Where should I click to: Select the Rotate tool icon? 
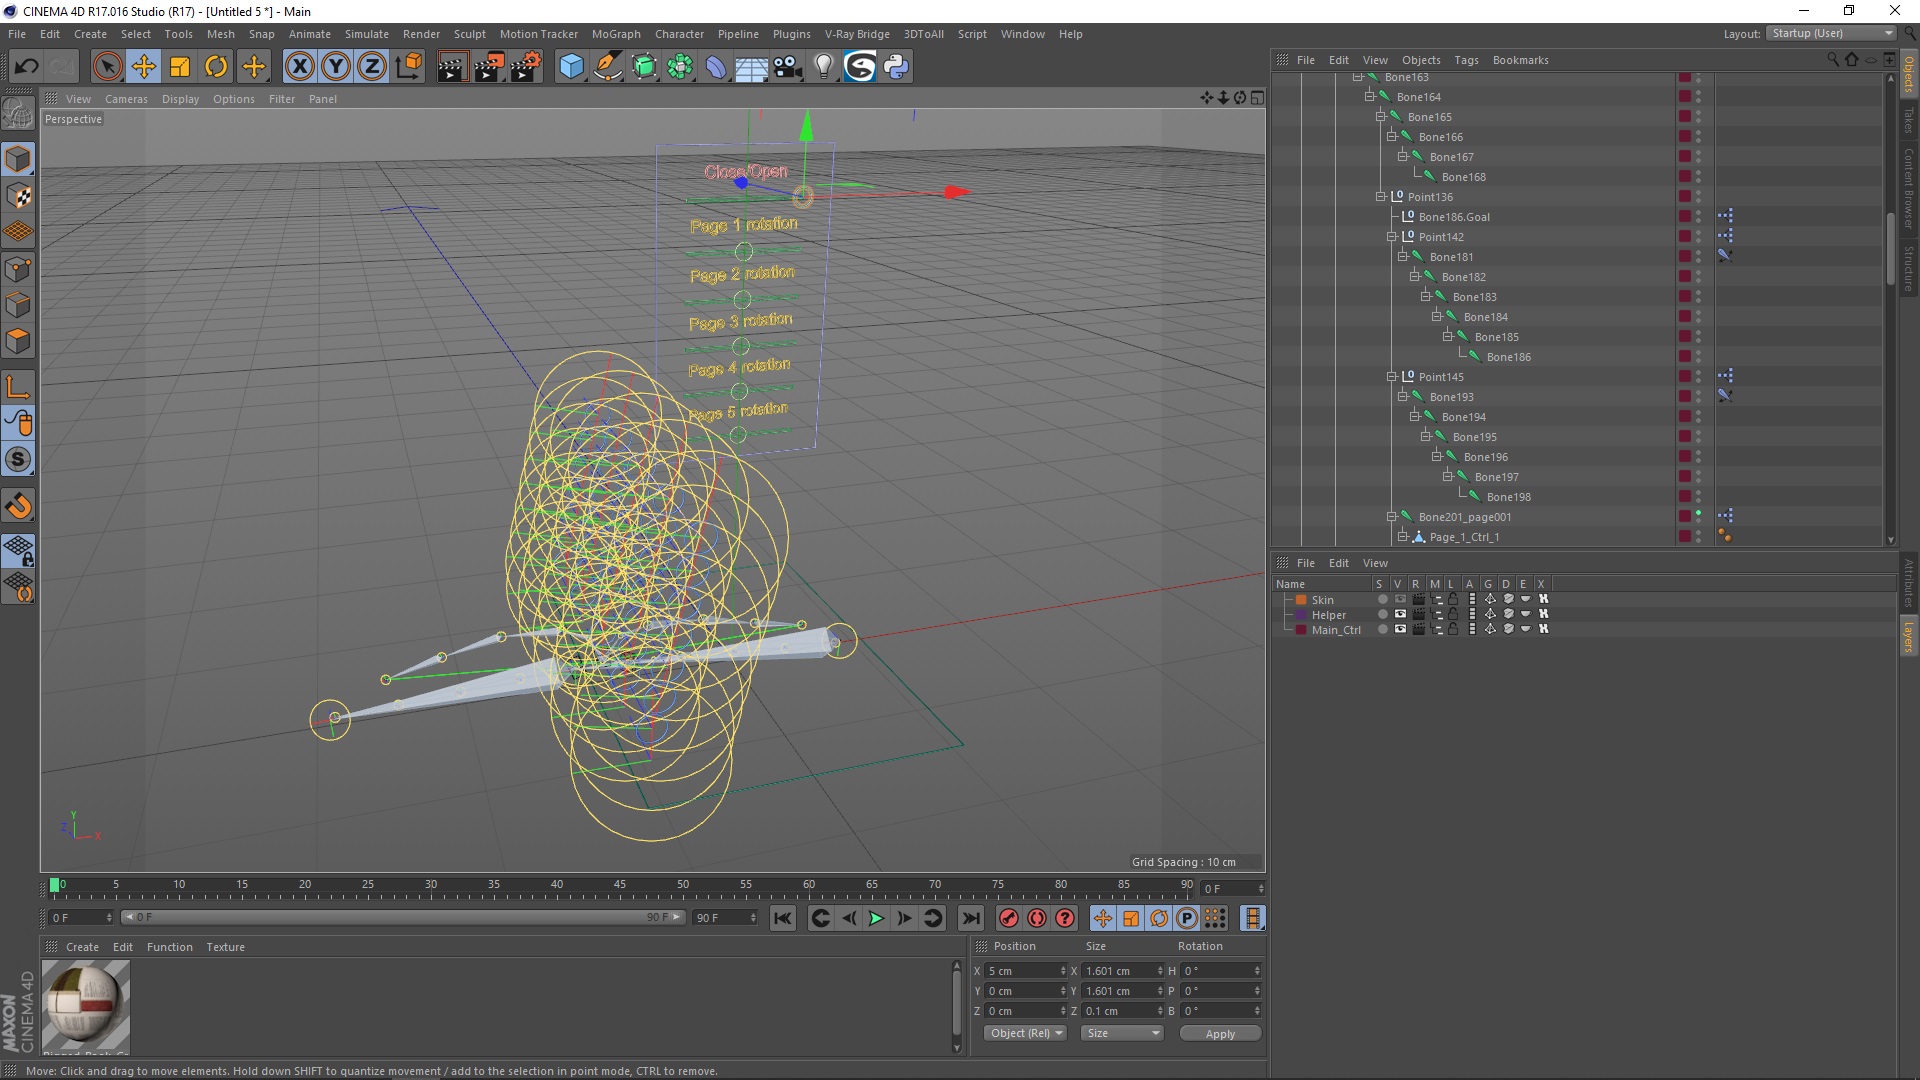(216, 67)
